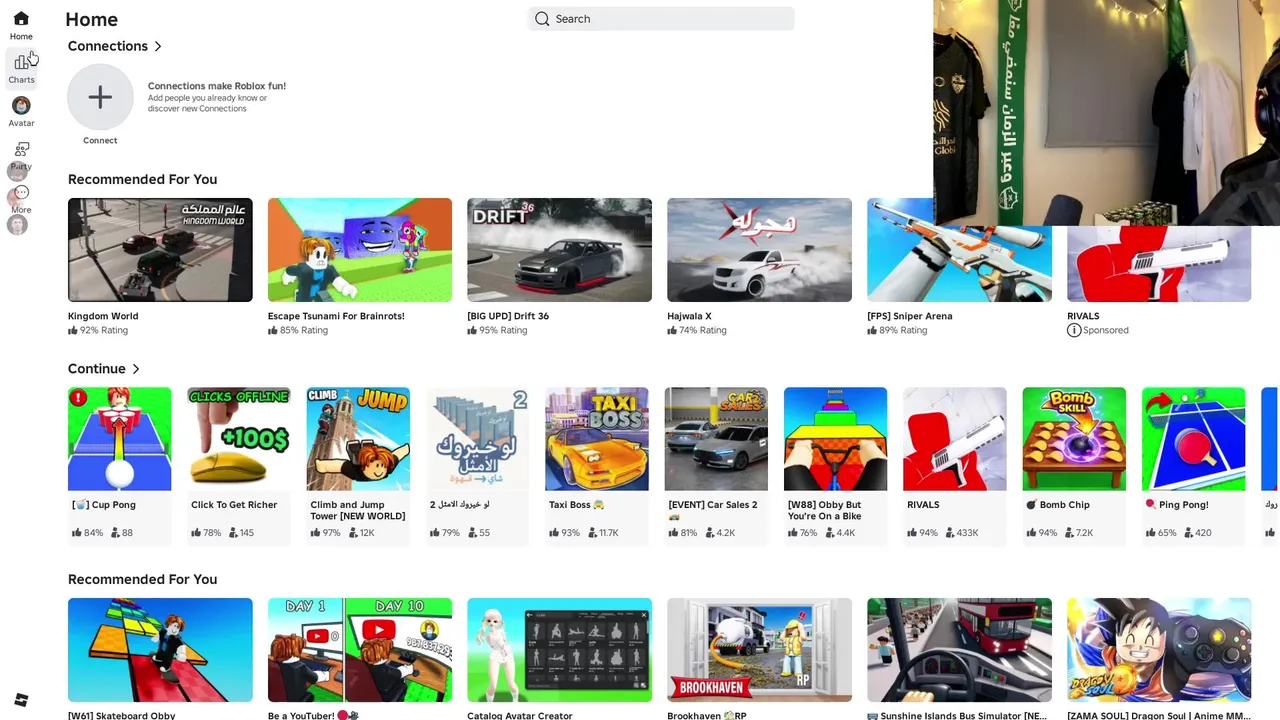Click 'Click To Get Richer' title text
This screenshot has height=720, width=1280.
(234, 505)
